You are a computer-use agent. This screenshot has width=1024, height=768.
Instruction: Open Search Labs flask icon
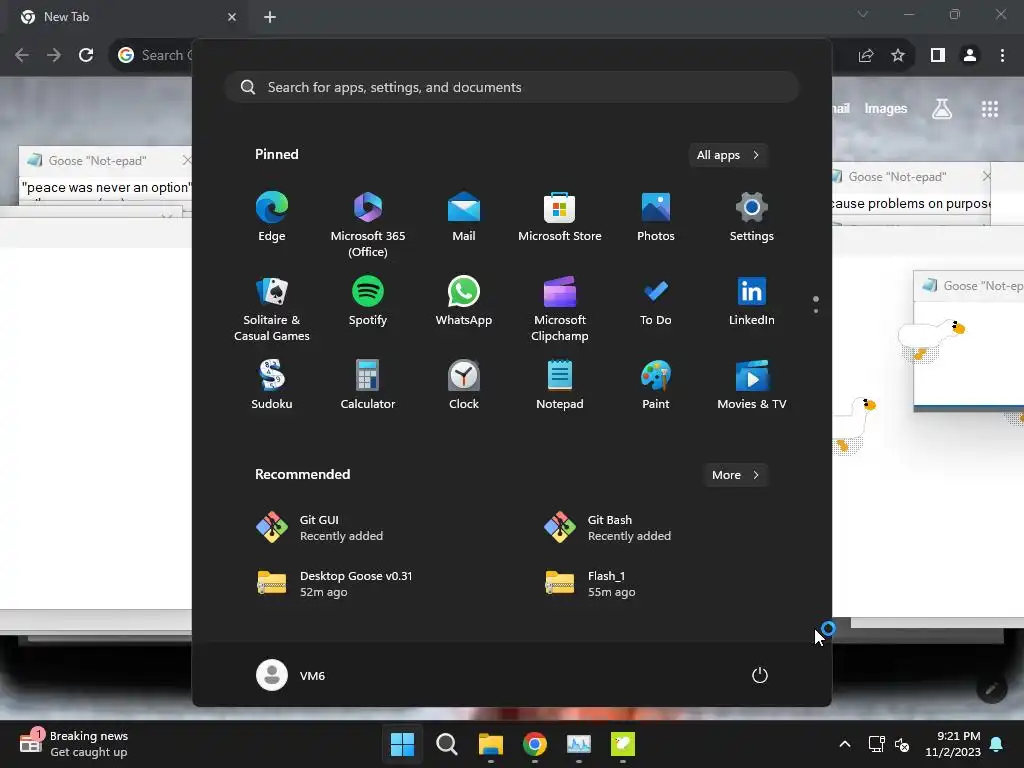(942, 109)
